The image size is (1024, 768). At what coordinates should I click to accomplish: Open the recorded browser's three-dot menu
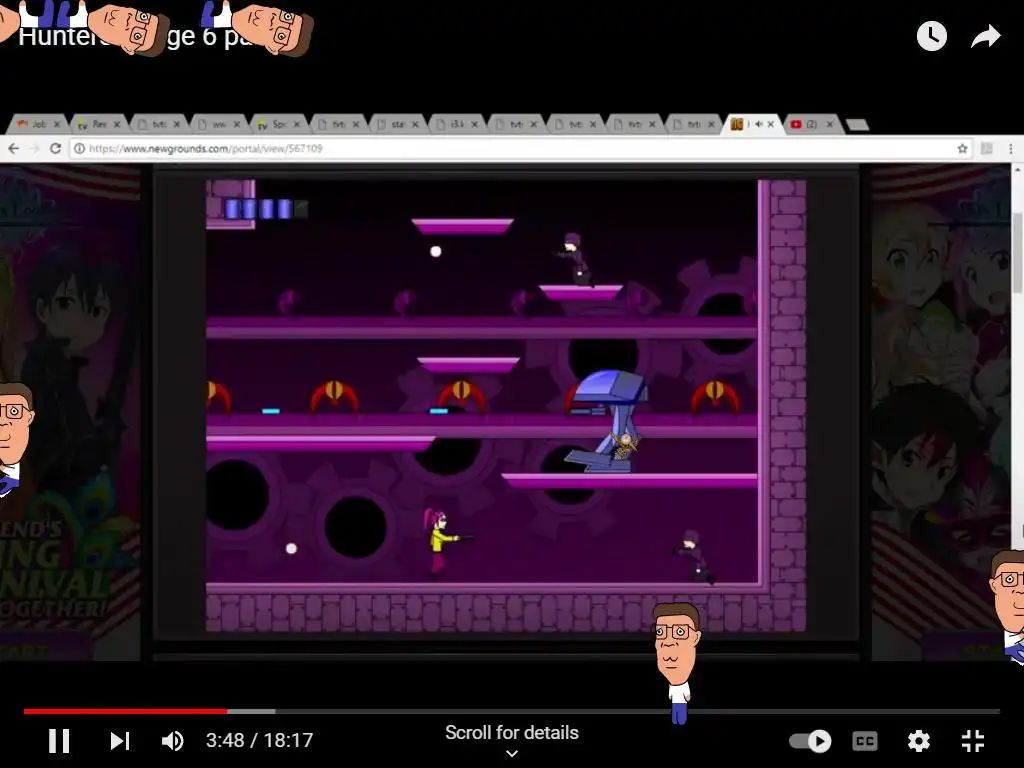point(1010,149)
